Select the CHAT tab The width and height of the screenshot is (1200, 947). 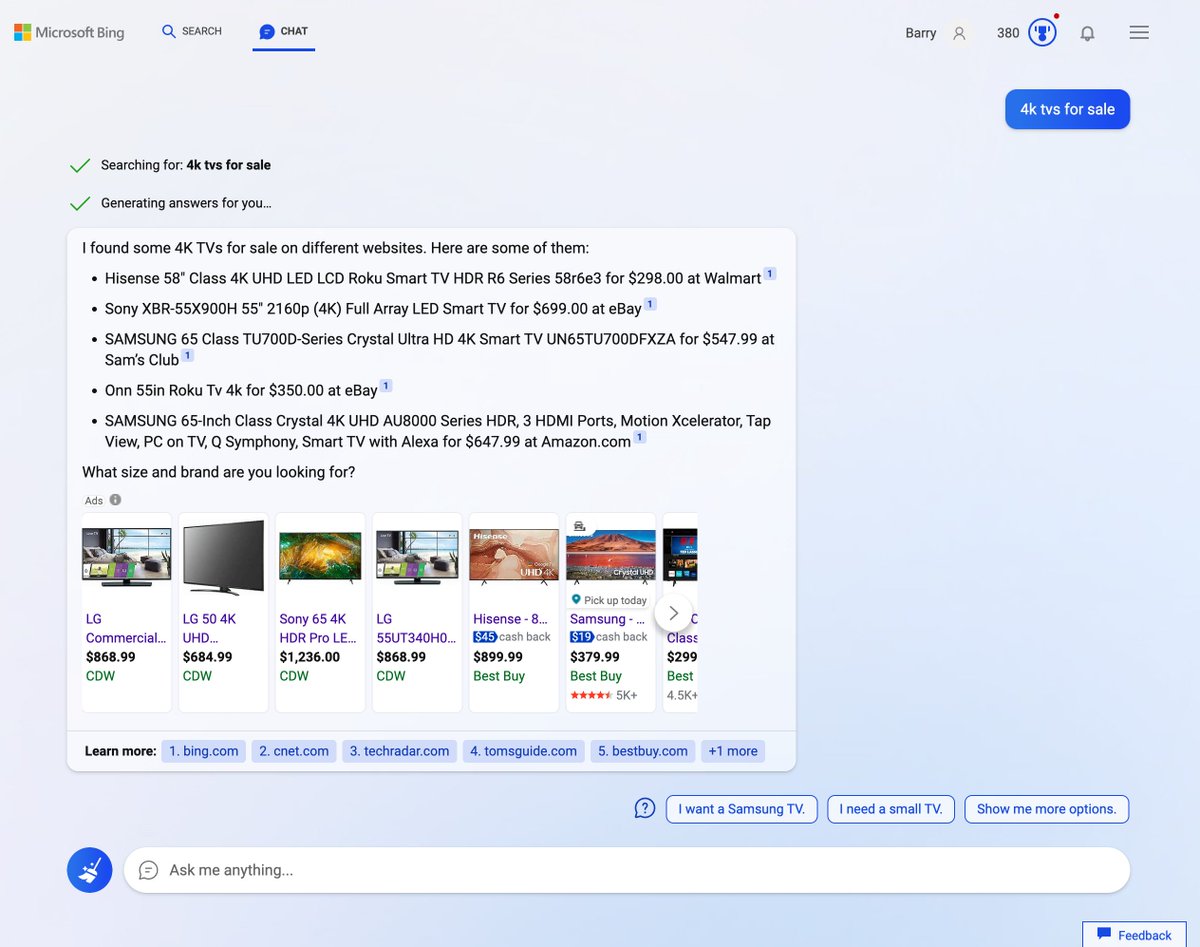[x=283, y=31]
